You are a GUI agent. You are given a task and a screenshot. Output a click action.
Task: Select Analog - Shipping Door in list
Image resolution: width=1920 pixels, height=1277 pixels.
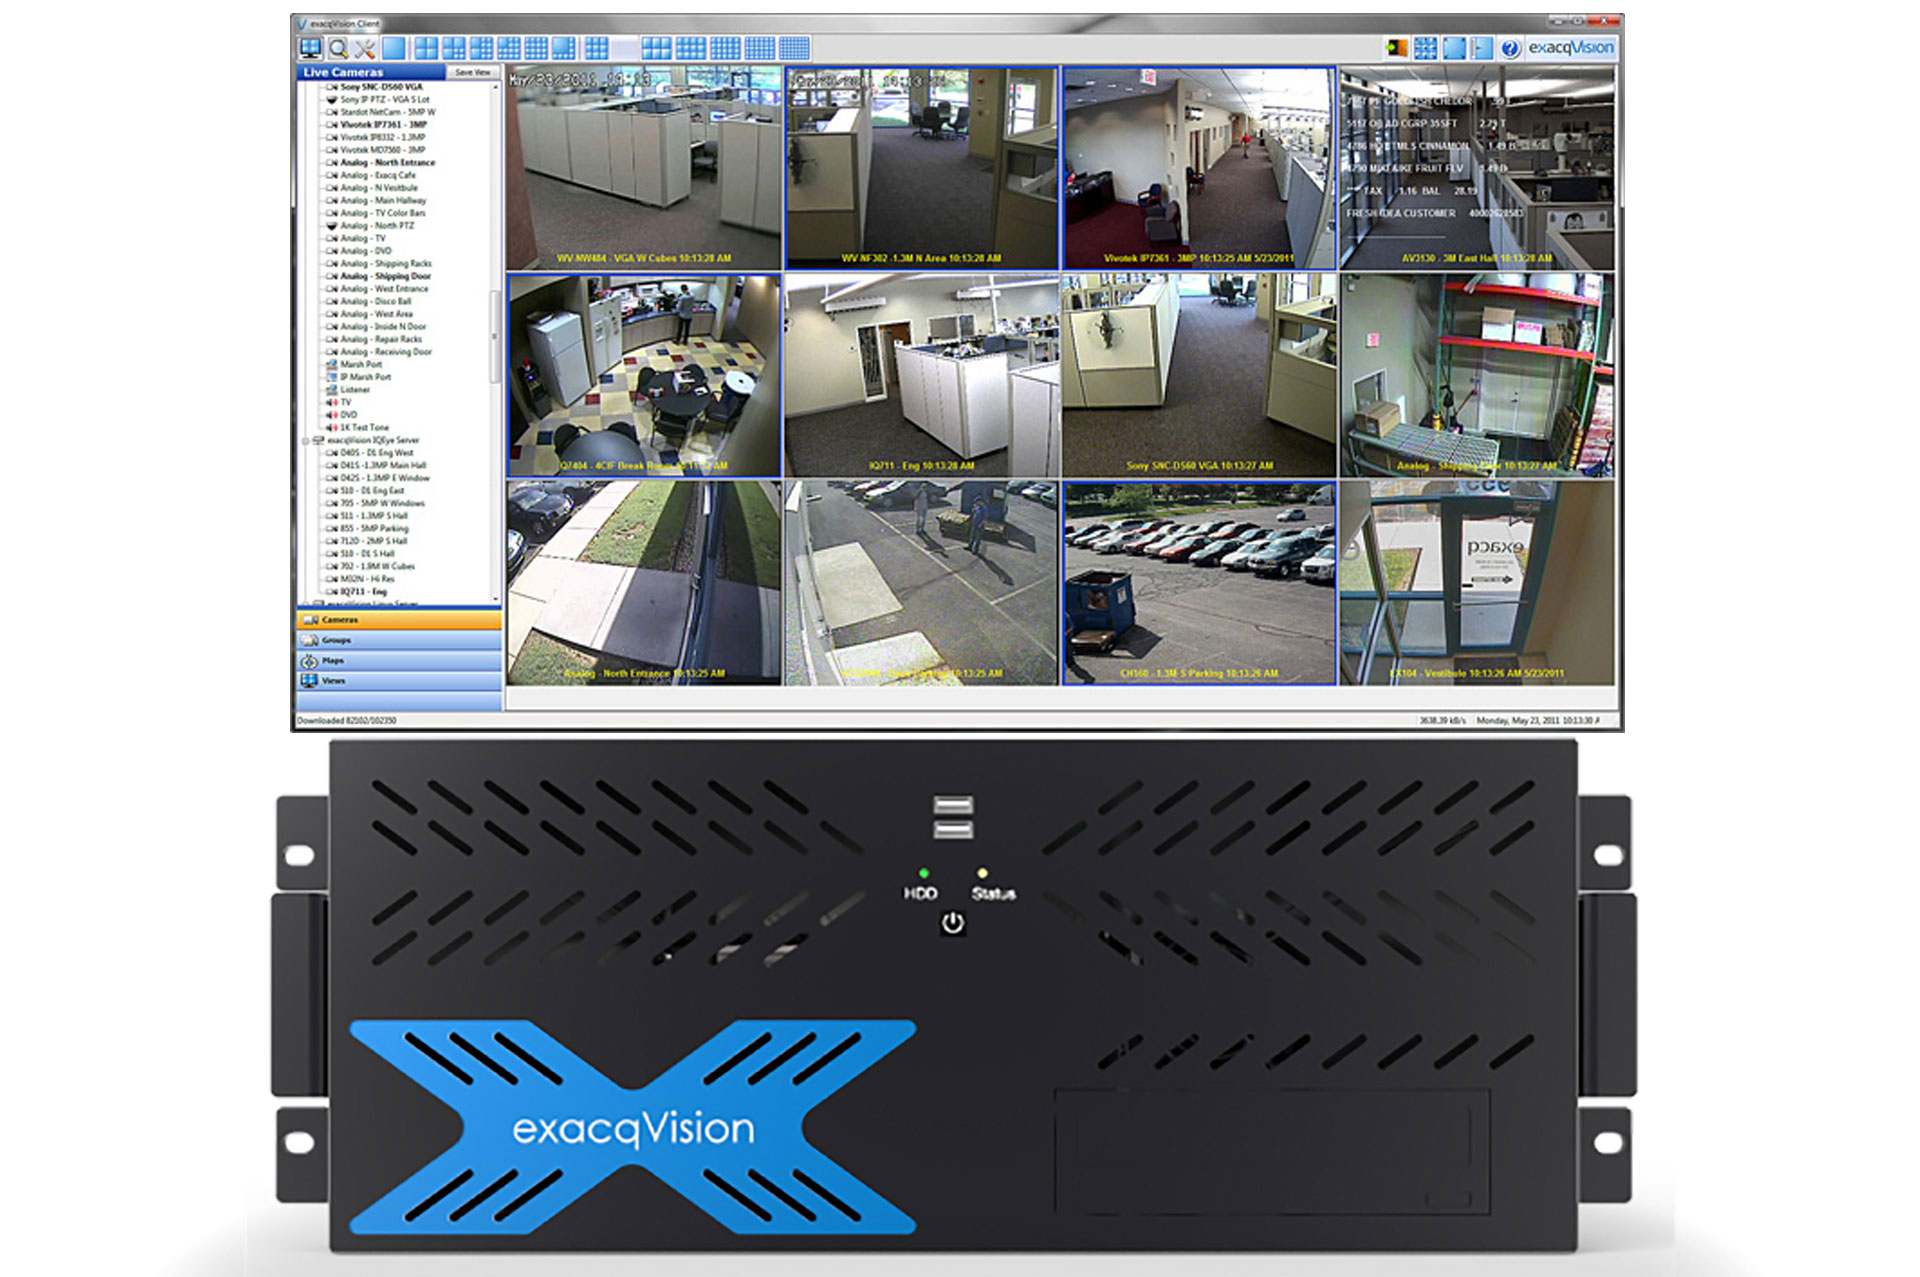pos(385,276)
